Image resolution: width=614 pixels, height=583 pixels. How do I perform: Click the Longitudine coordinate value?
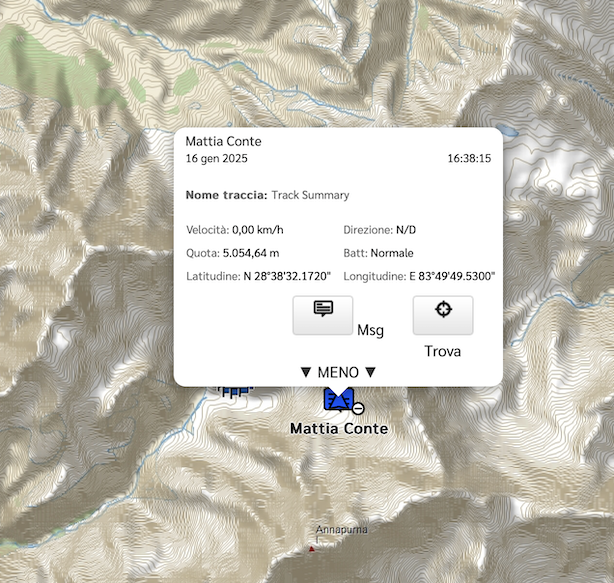coord(452,276)
